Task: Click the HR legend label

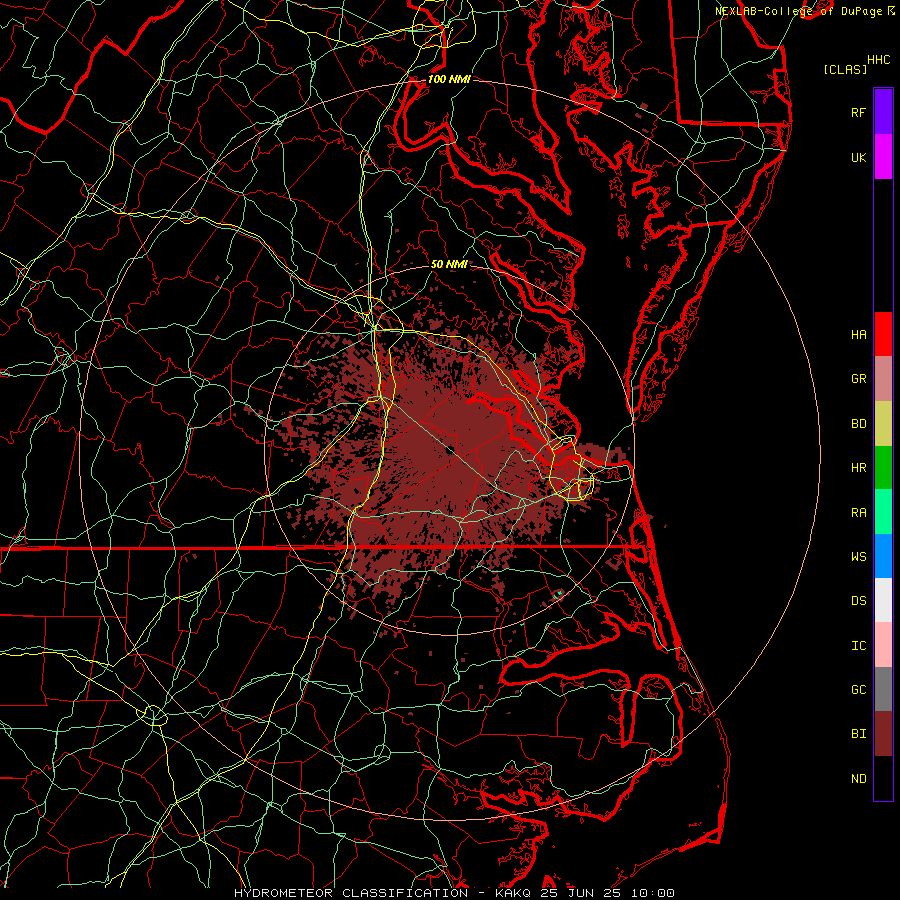Action: pos(858,468)
